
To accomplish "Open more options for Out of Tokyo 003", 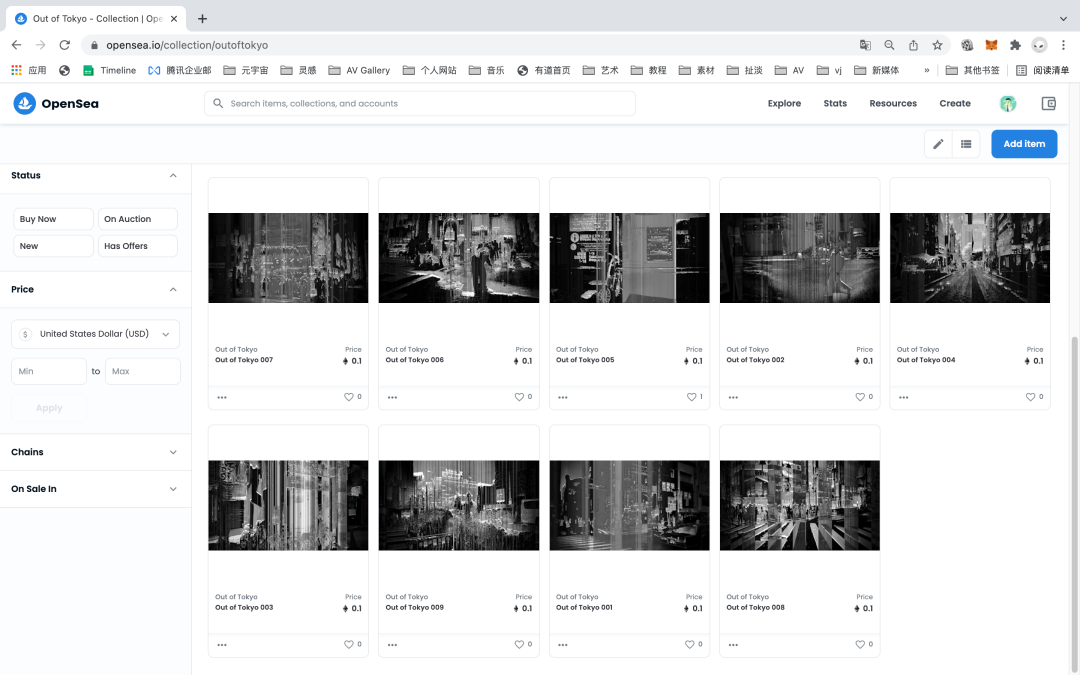I will point(222,645).
